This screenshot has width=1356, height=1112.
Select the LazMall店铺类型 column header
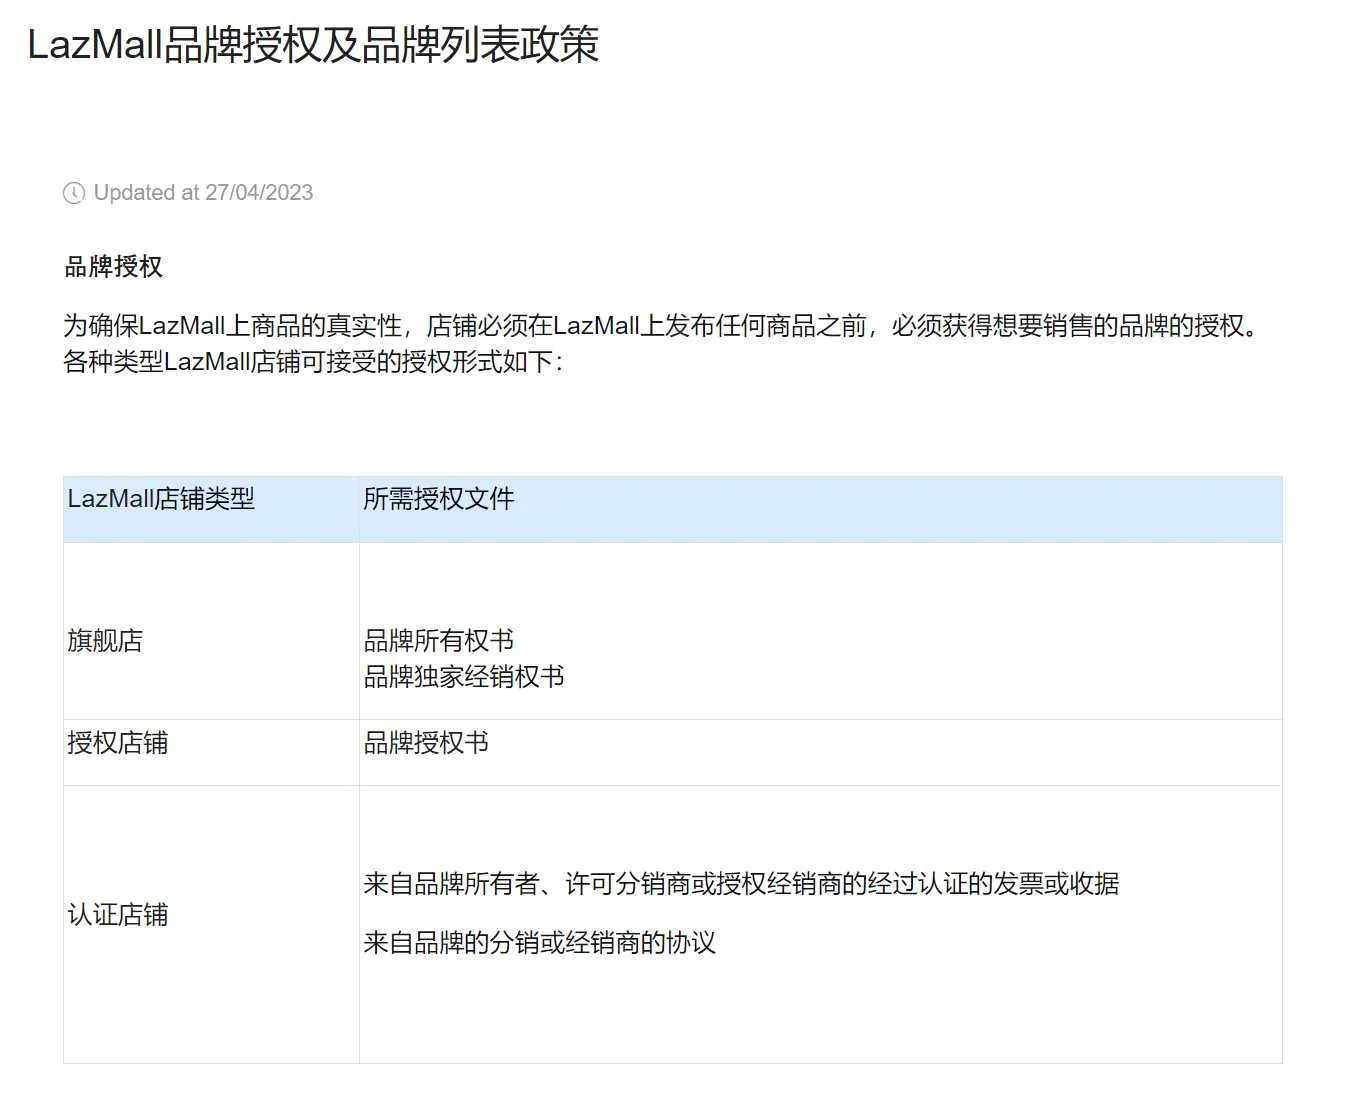pos(162,499)
